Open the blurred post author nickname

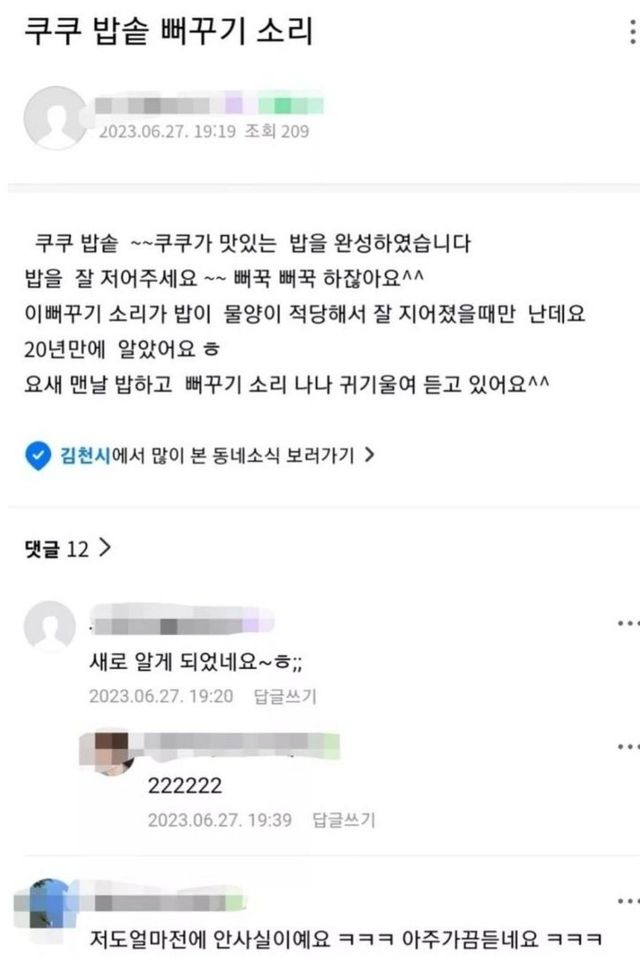click(209, 105)
